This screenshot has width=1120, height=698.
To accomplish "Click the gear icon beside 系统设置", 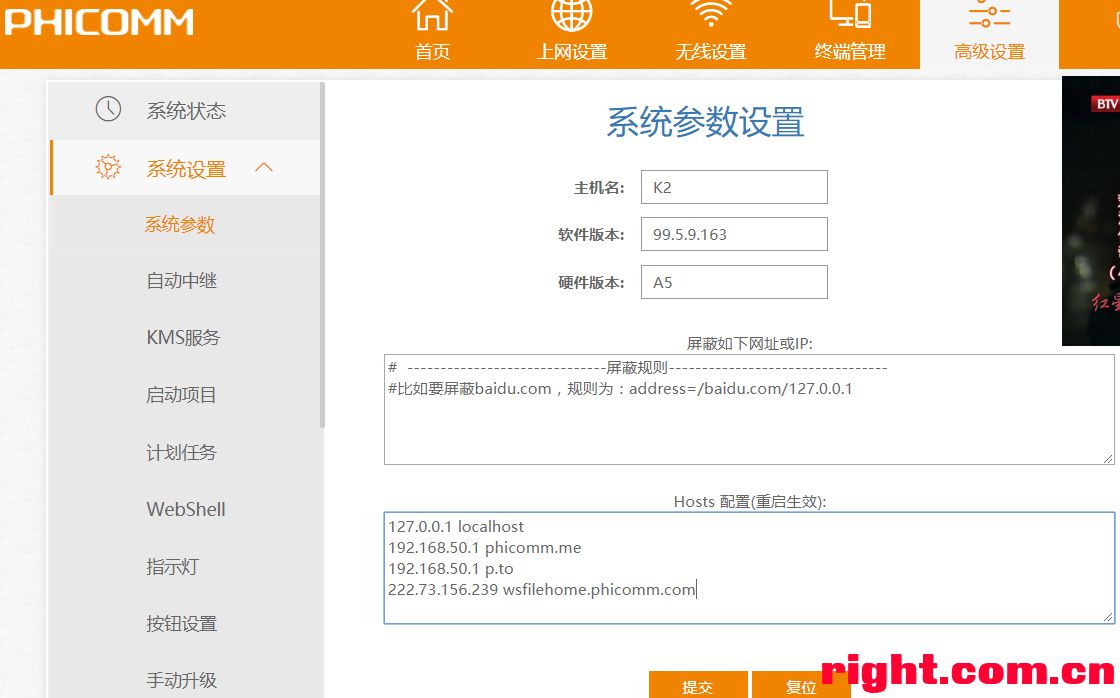I will [108, 168].
